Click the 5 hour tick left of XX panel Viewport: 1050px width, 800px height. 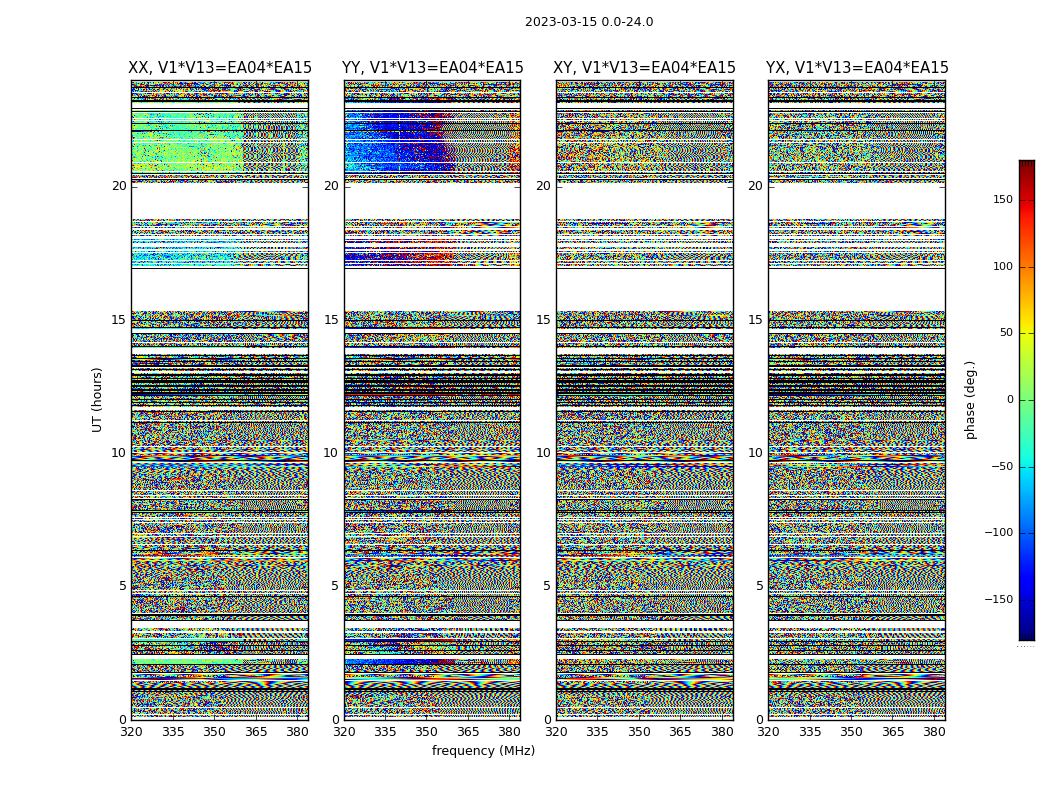coord(123,586)
